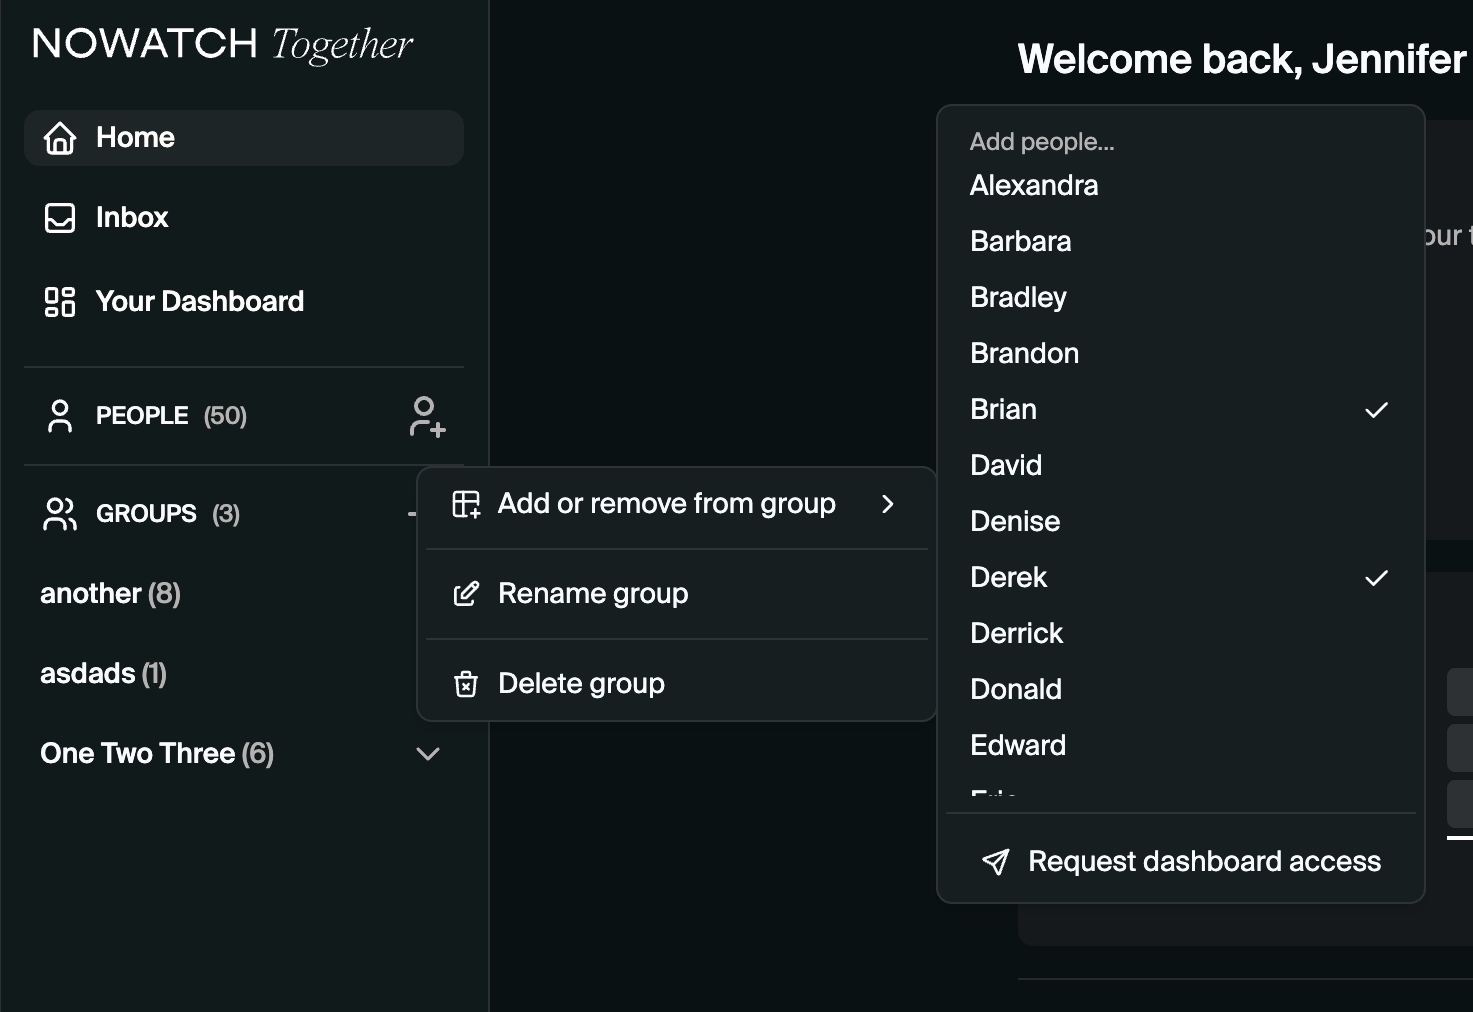Click the pencil icon beside Rename group
The image size is (1473, 1012).
point(466,594)
